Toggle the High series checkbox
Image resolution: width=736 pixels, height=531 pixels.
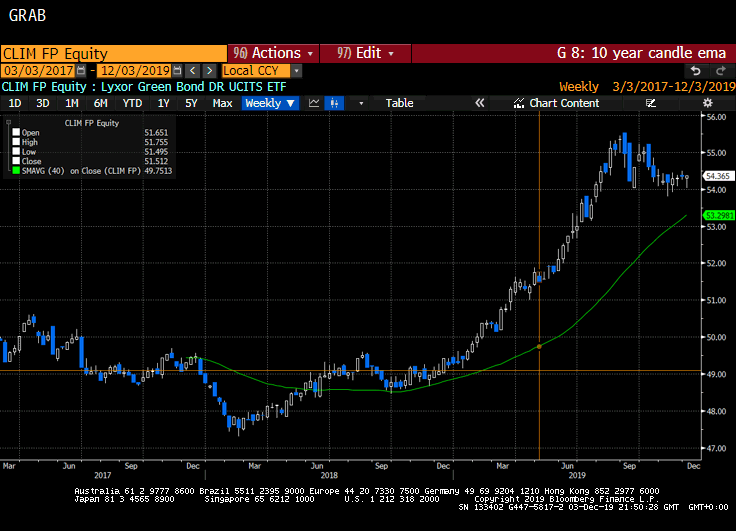click(x=16, y=142)
